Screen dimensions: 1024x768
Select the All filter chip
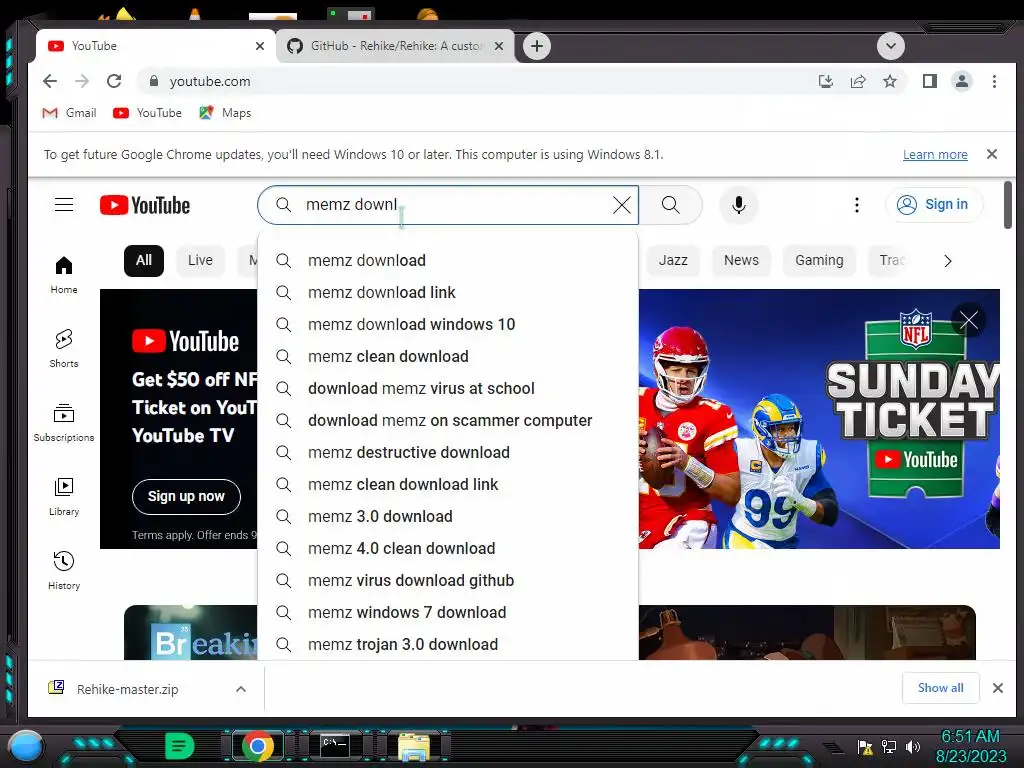(x=144, y=261)
